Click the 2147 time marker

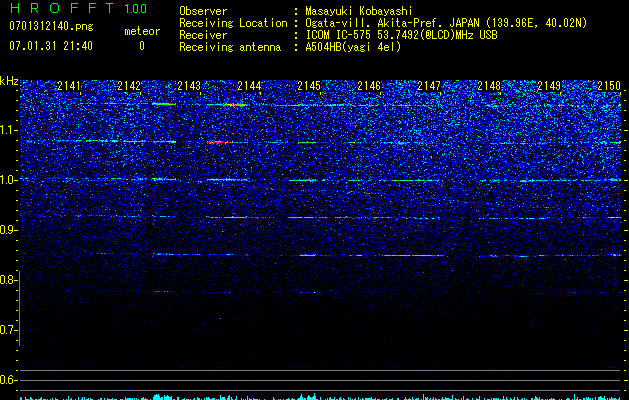(x=429, y=85)
